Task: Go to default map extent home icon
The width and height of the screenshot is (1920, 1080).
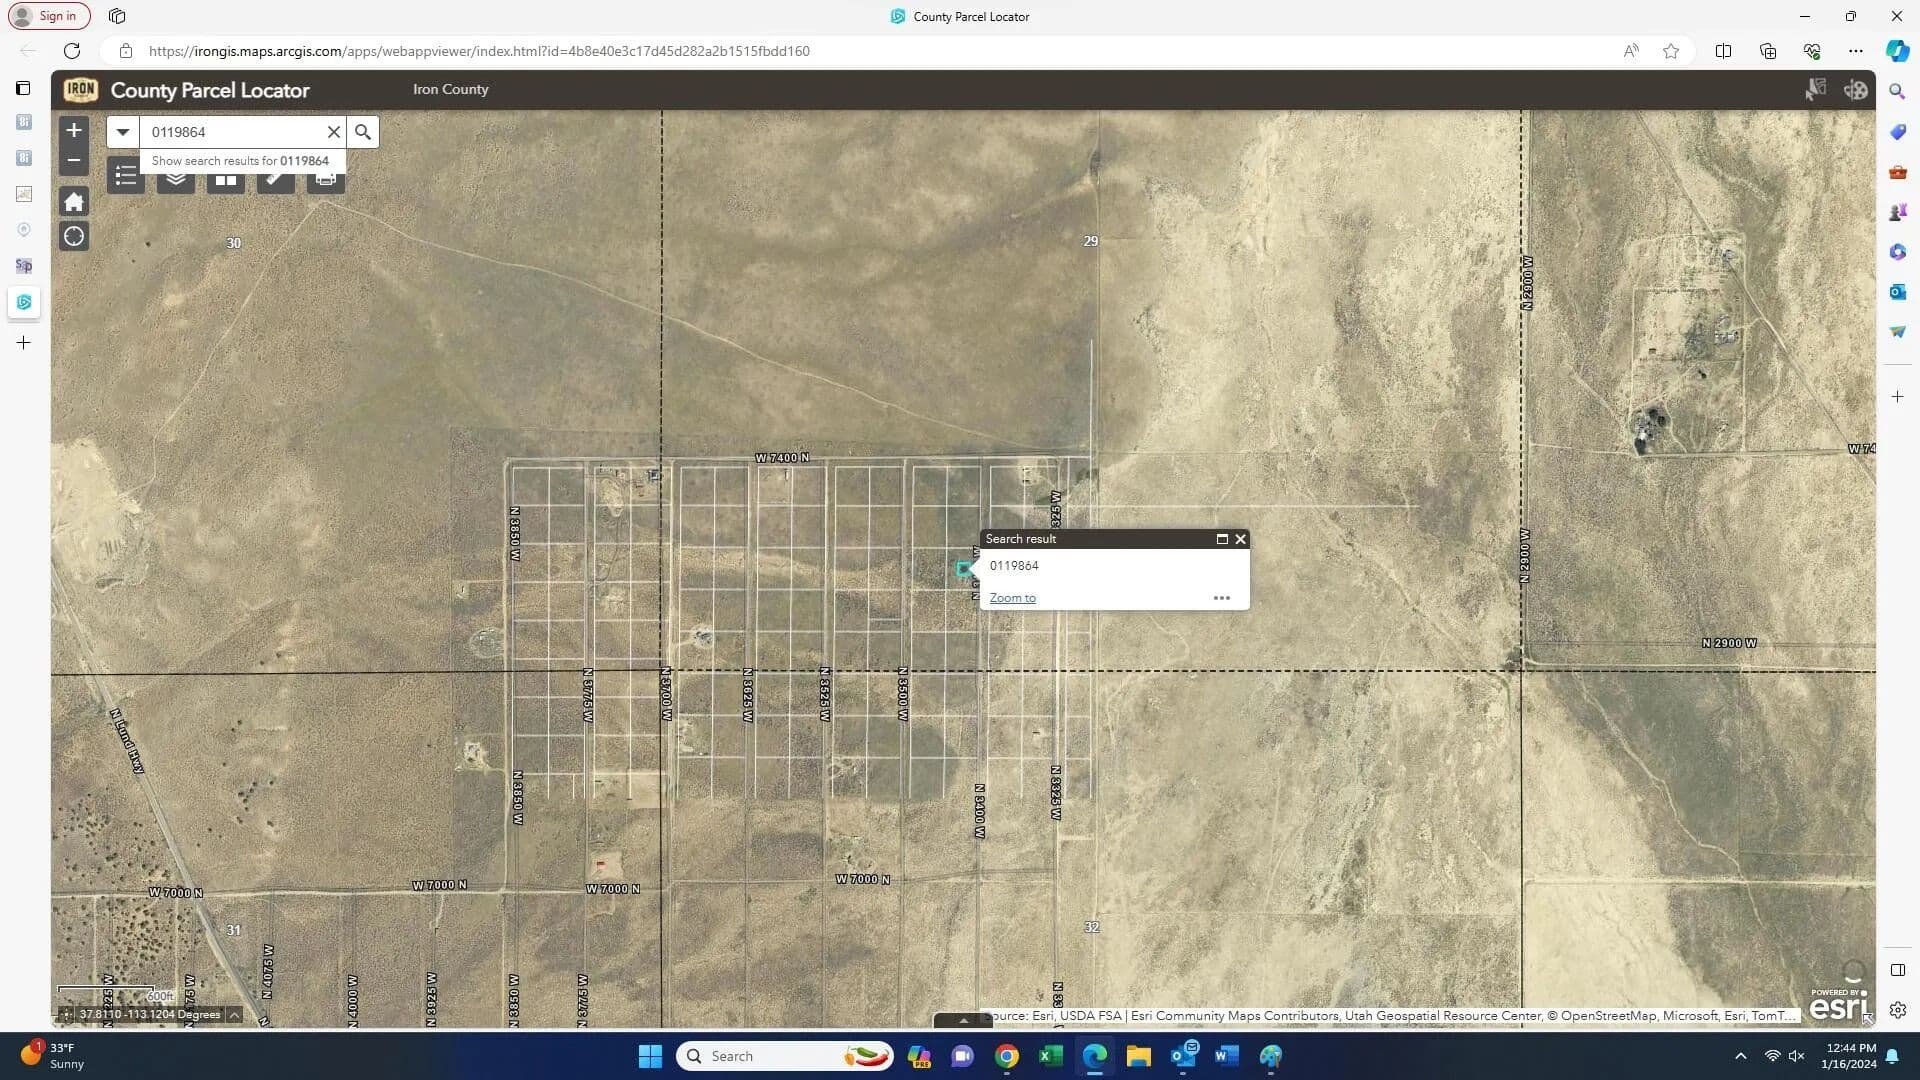Action: pyautogui.click(x=74, y=202)
